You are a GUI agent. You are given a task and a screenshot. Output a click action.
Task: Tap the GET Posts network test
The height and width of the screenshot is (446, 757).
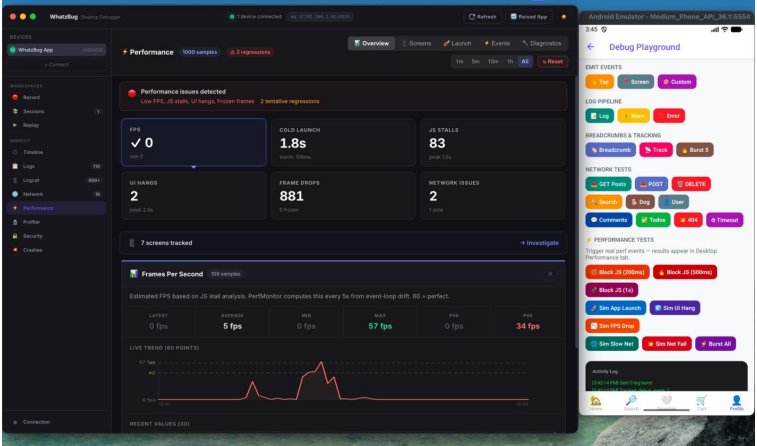click(x=608, y=184)
